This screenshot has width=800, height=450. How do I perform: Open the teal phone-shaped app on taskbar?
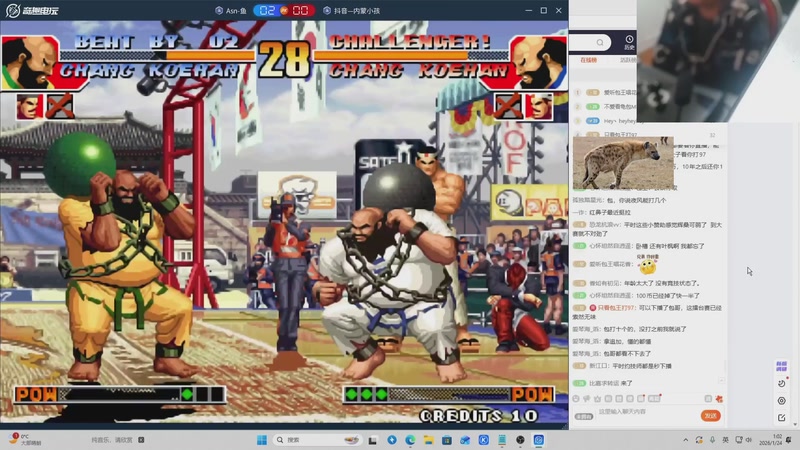(502, 440)
